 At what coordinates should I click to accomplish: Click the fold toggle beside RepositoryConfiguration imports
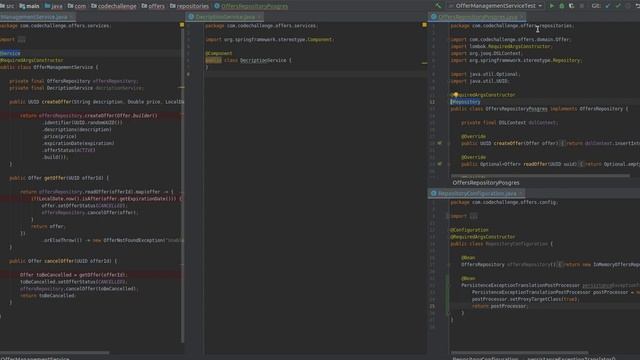(448, 216)
